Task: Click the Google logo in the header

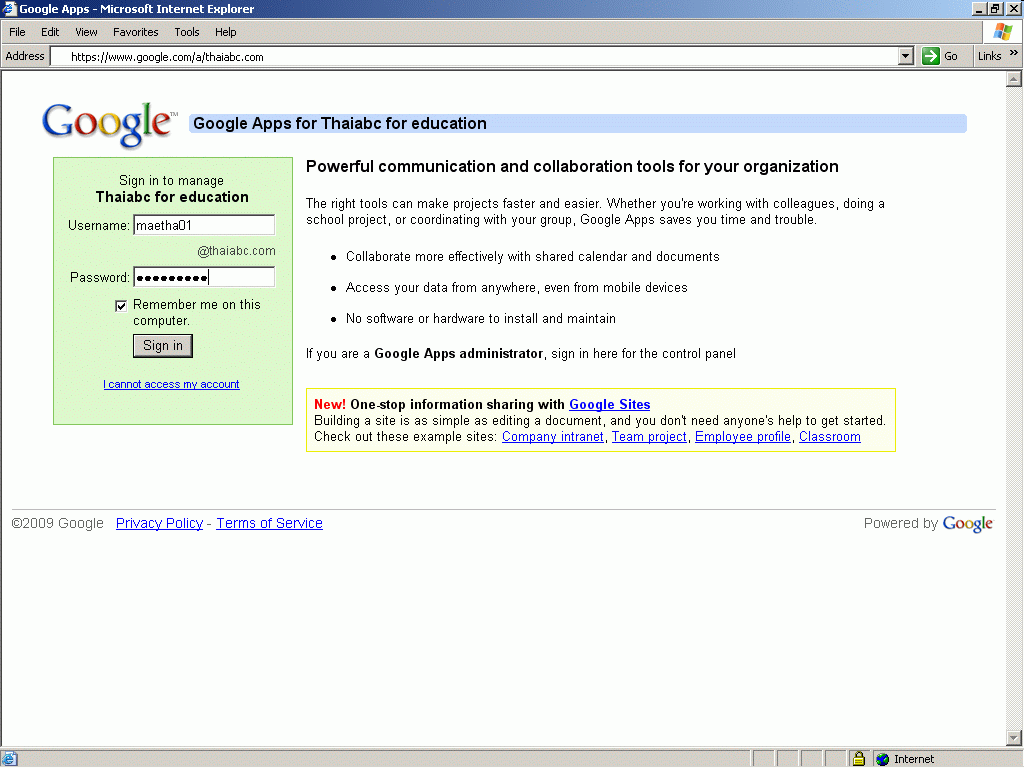Action: point(109,124)
